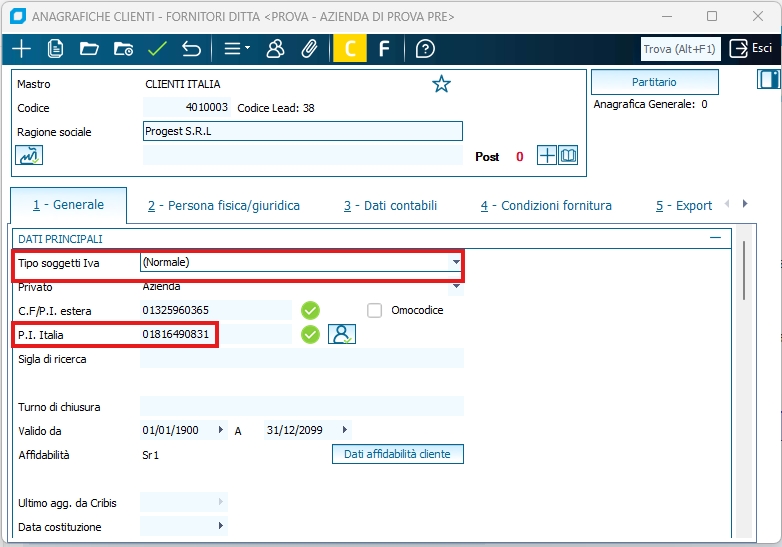Viewport: 782px width, 547px height.
Task: Click the Open folder toolbar icon
Action: (x=89, y=49)
